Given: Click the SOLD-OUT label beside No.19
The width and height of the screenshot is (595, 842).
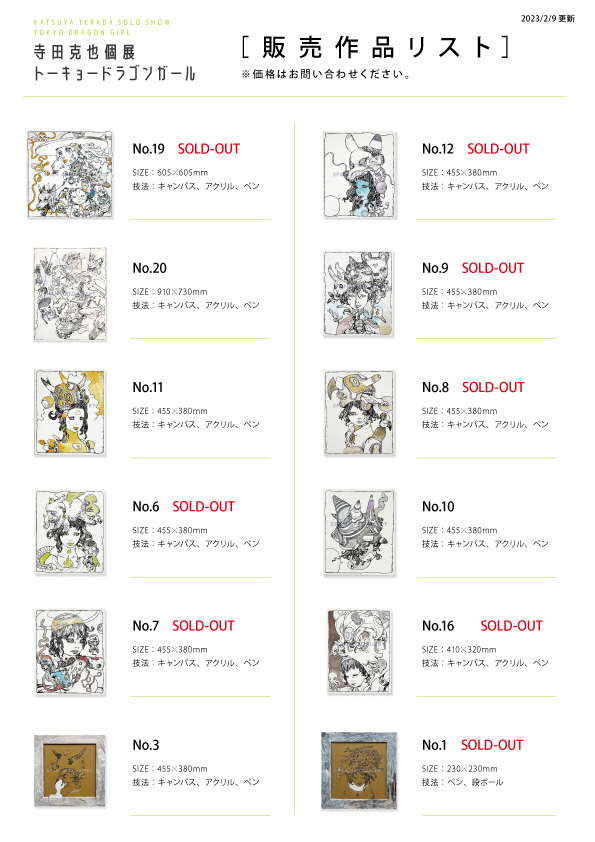Looking at the screenshot, I should point(209,149).
